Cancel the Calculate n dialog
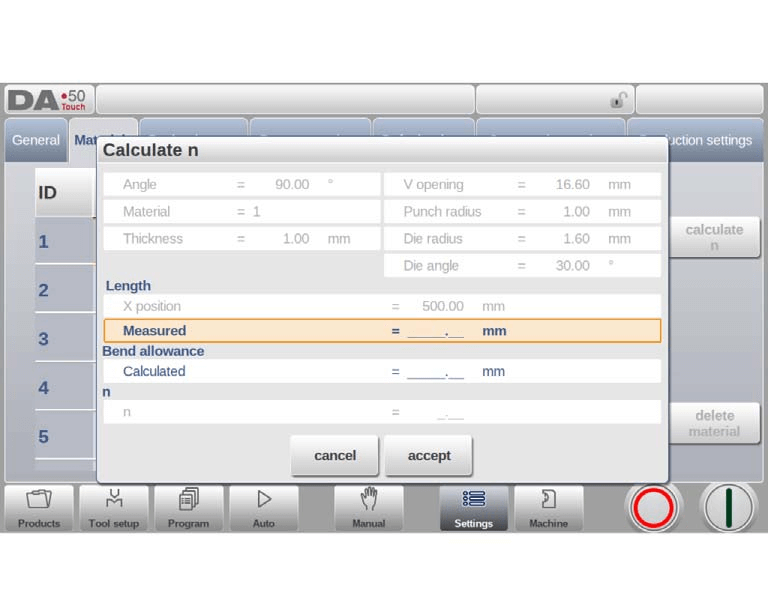This screenshot has height=615, width=768. 334,456
